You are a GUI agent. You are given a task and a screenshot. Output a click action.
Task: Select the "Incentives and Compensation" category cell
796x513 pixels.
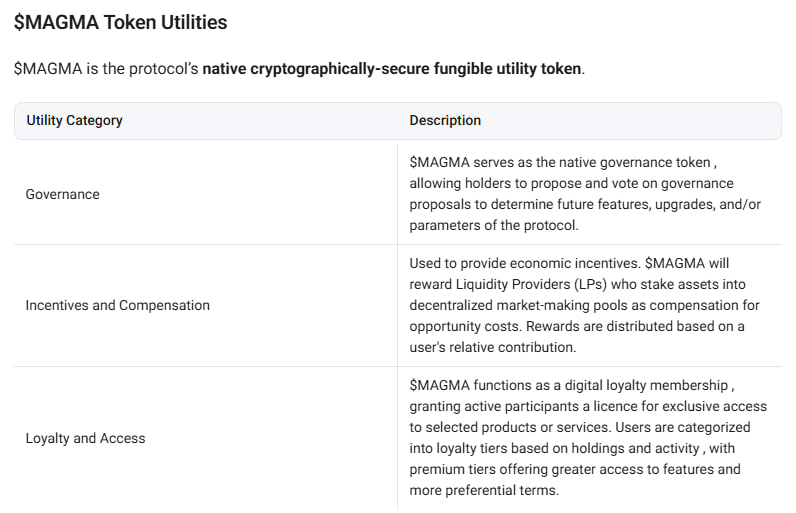[x=117, y=305]
